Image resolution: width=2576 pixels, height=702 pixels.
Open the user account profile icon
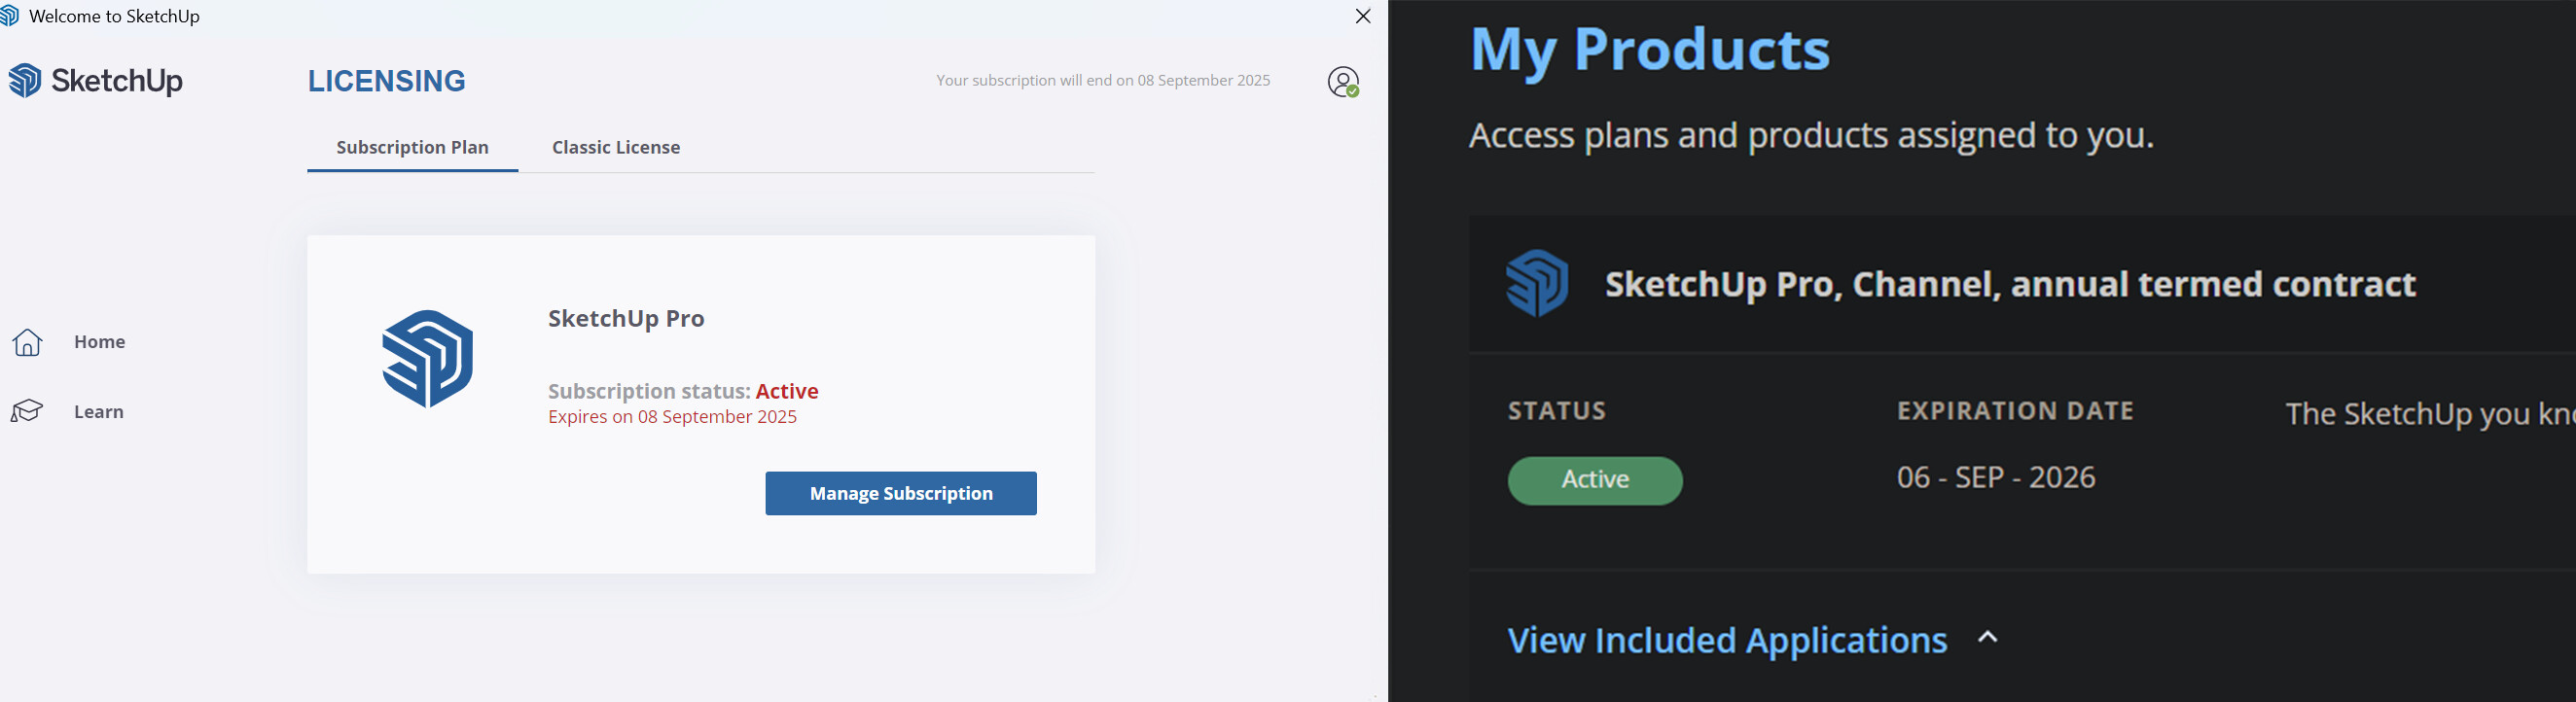(x=1342, y=81)
